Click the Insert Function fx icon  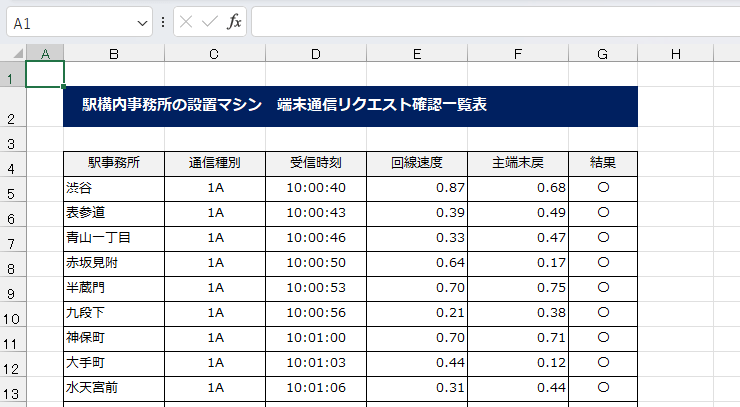234,22
